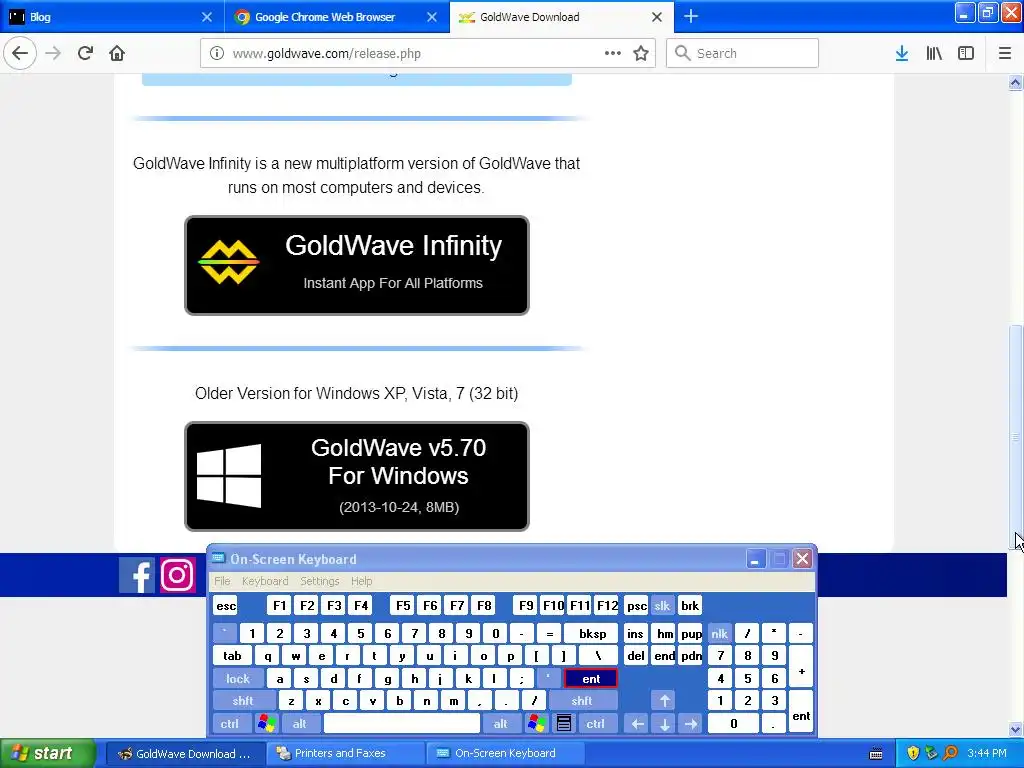Close the Blog tab
Image resolution: width=1024 pixels, height=768 pixels.
click(206, 17)
